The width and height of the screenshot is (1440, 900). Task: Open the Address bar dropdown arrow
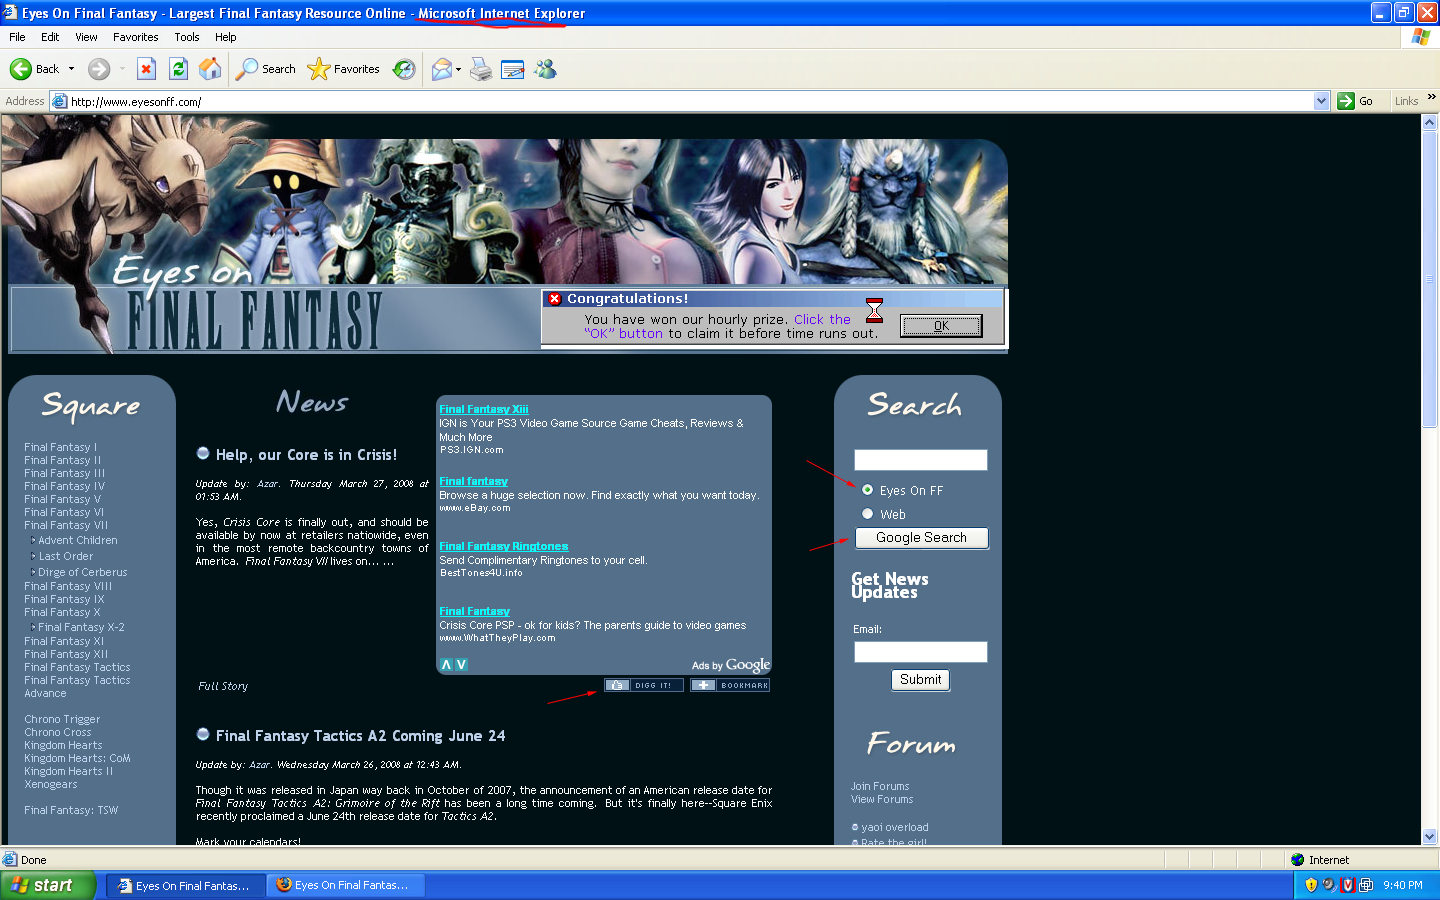[1321, 101]
